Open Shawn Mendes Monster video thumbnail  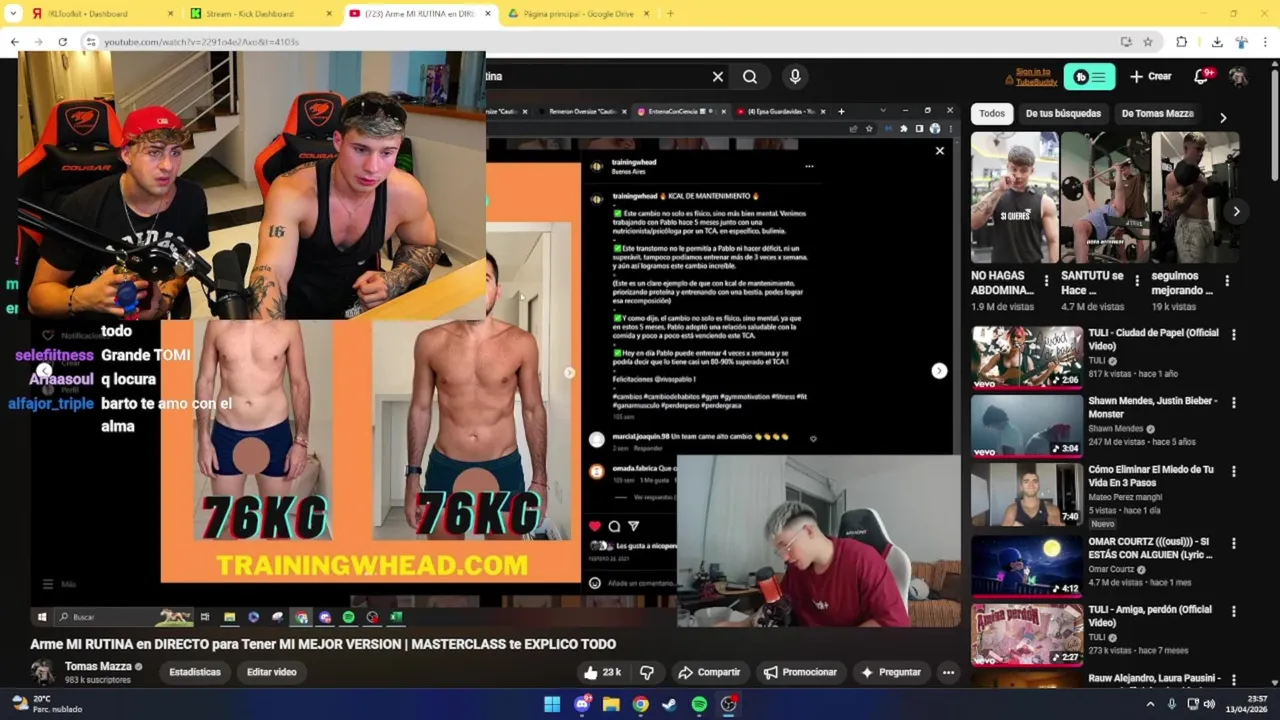pyautogui.click(x=1027, y=425)
